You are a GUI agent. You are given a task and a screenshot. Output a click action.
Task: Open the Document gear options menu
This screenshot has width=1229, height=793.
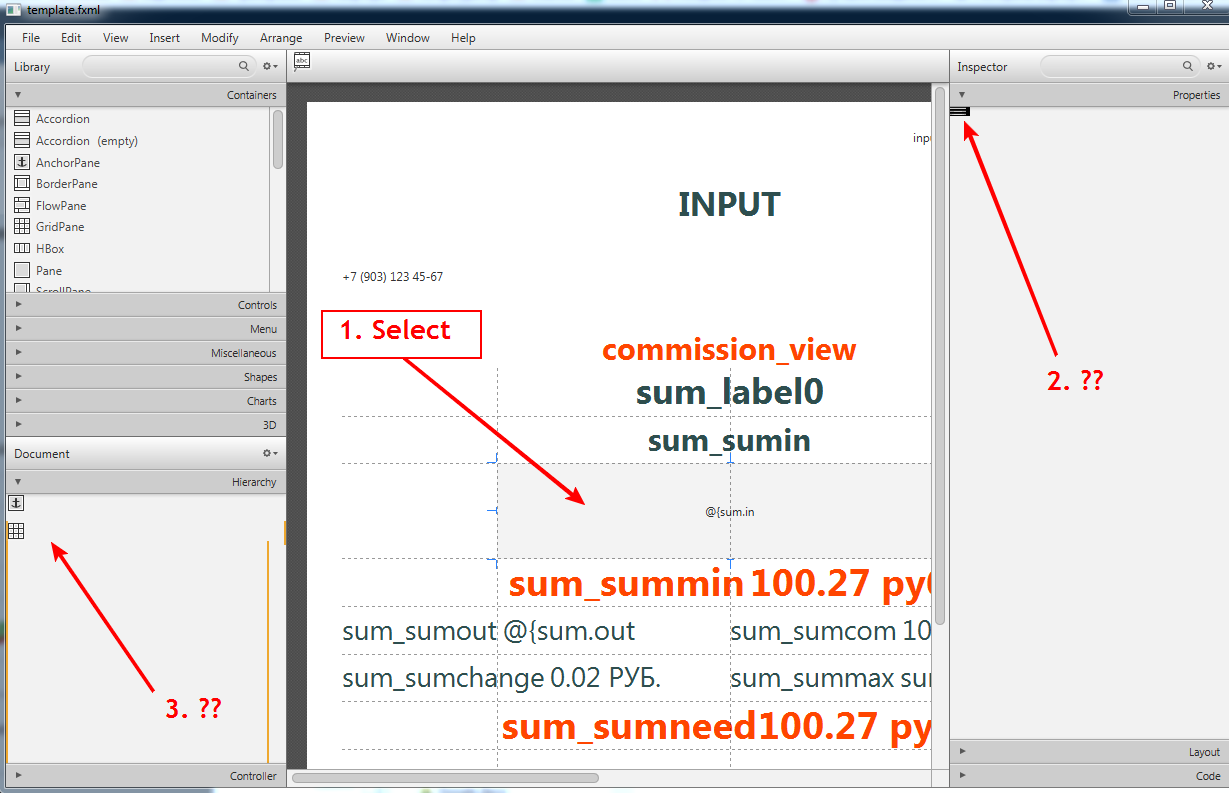point(270,454)
